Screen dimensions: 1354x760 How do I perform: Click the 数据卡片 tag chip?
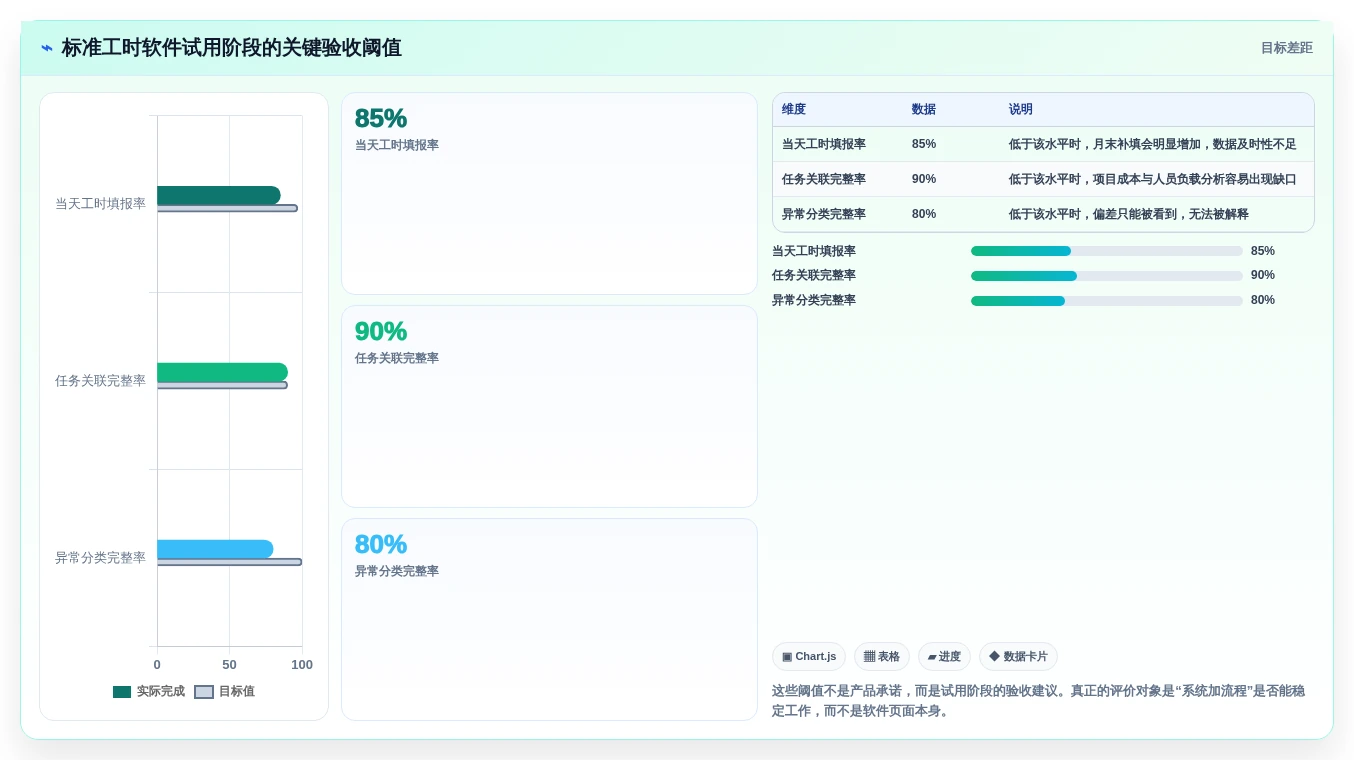(1018, 657)
